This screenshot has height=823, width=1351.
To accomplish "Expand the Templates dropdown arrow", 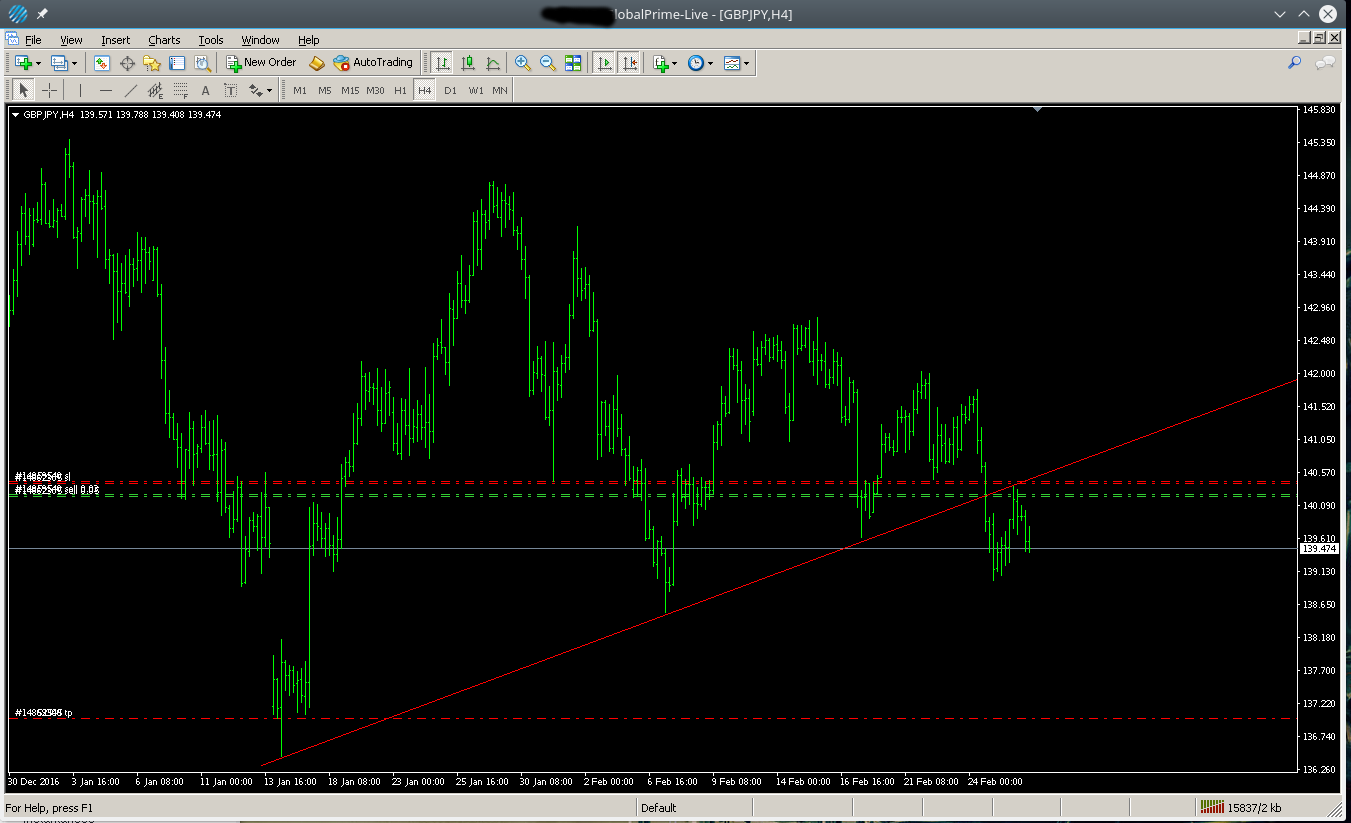I will 747,63.
